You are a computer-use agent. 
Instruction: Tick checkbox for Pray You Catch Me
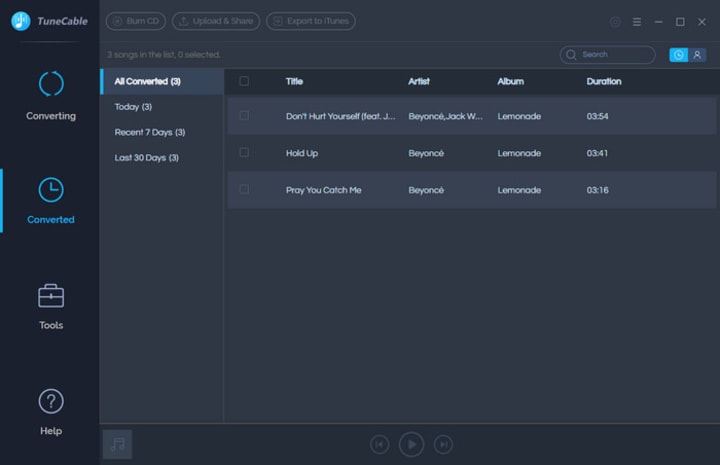point(244,189)
